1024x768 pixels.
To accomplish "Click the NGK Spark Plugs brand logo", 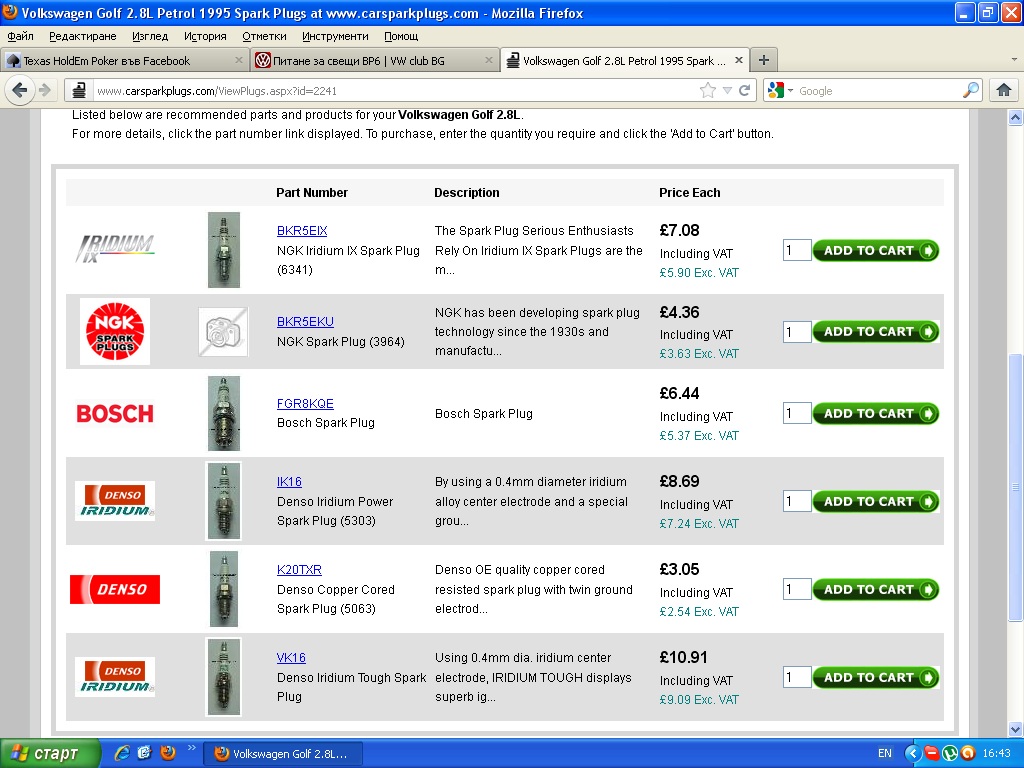I will coord(115,331).
